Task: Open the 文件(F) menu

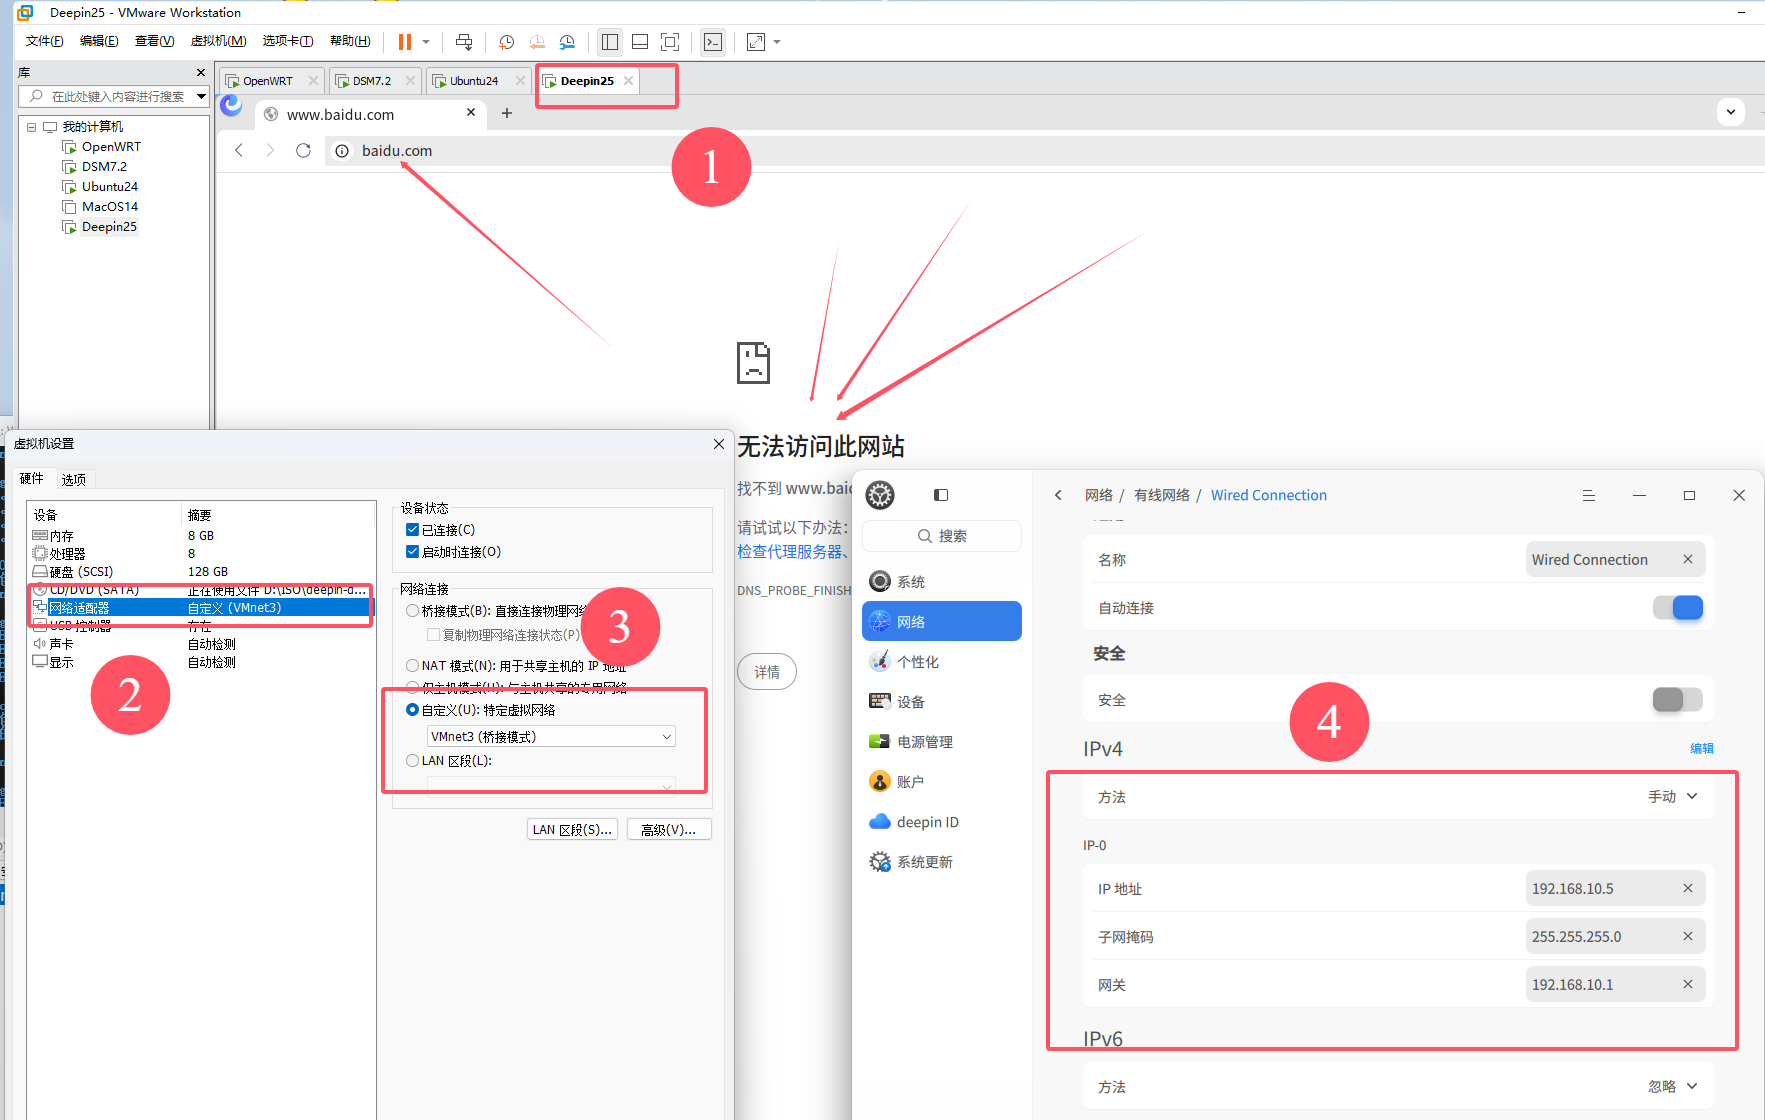Action: click(44, 41)
